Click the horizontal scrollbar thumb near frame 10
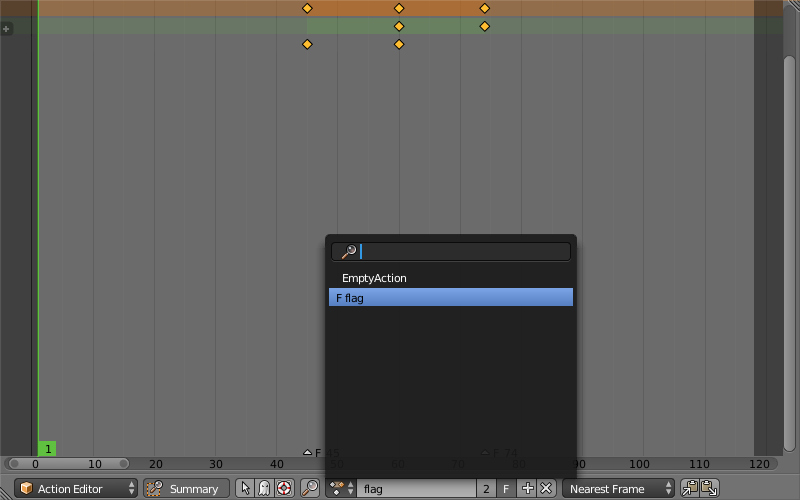This screenshot has height=500, width=800. [x=67, y=464]
